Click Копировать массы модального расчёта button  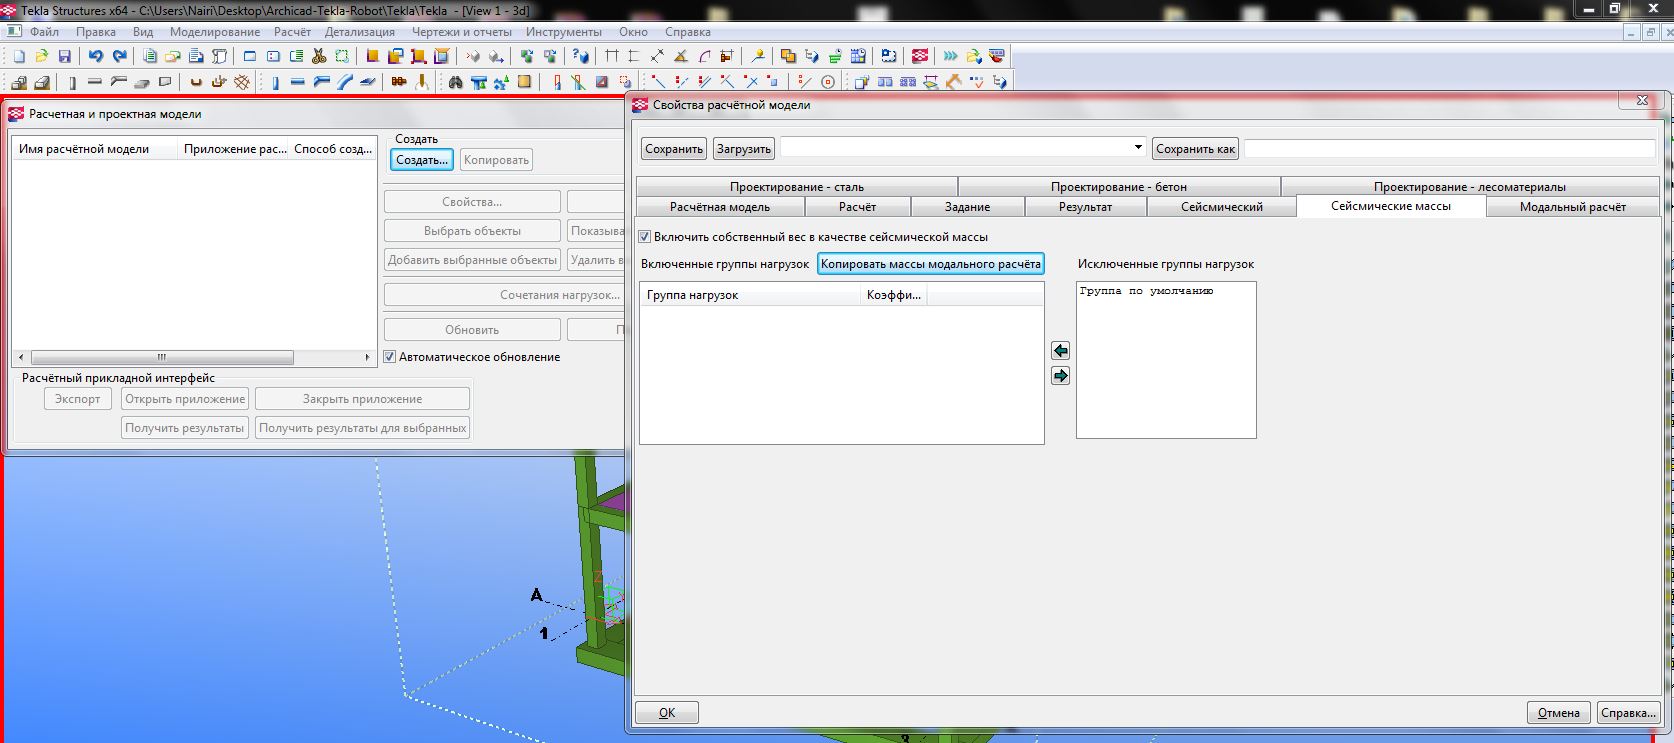[x=930, y=264]
